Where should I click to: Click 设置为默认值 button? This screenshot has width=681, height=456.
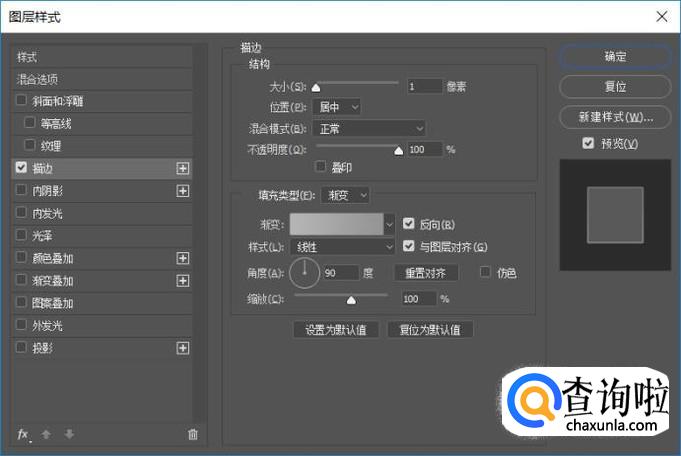click(x=336, y=330)
